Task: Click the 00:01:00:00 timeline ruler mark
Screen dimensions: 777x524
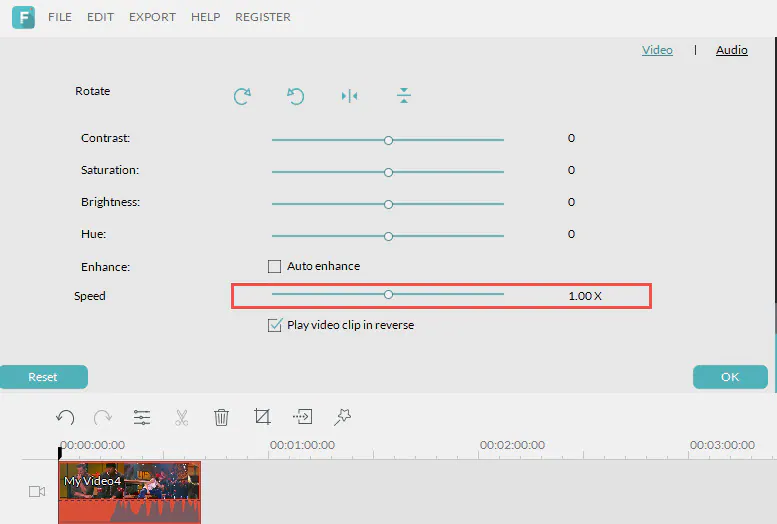Action: pyautogui.click(x=302, y=445)
